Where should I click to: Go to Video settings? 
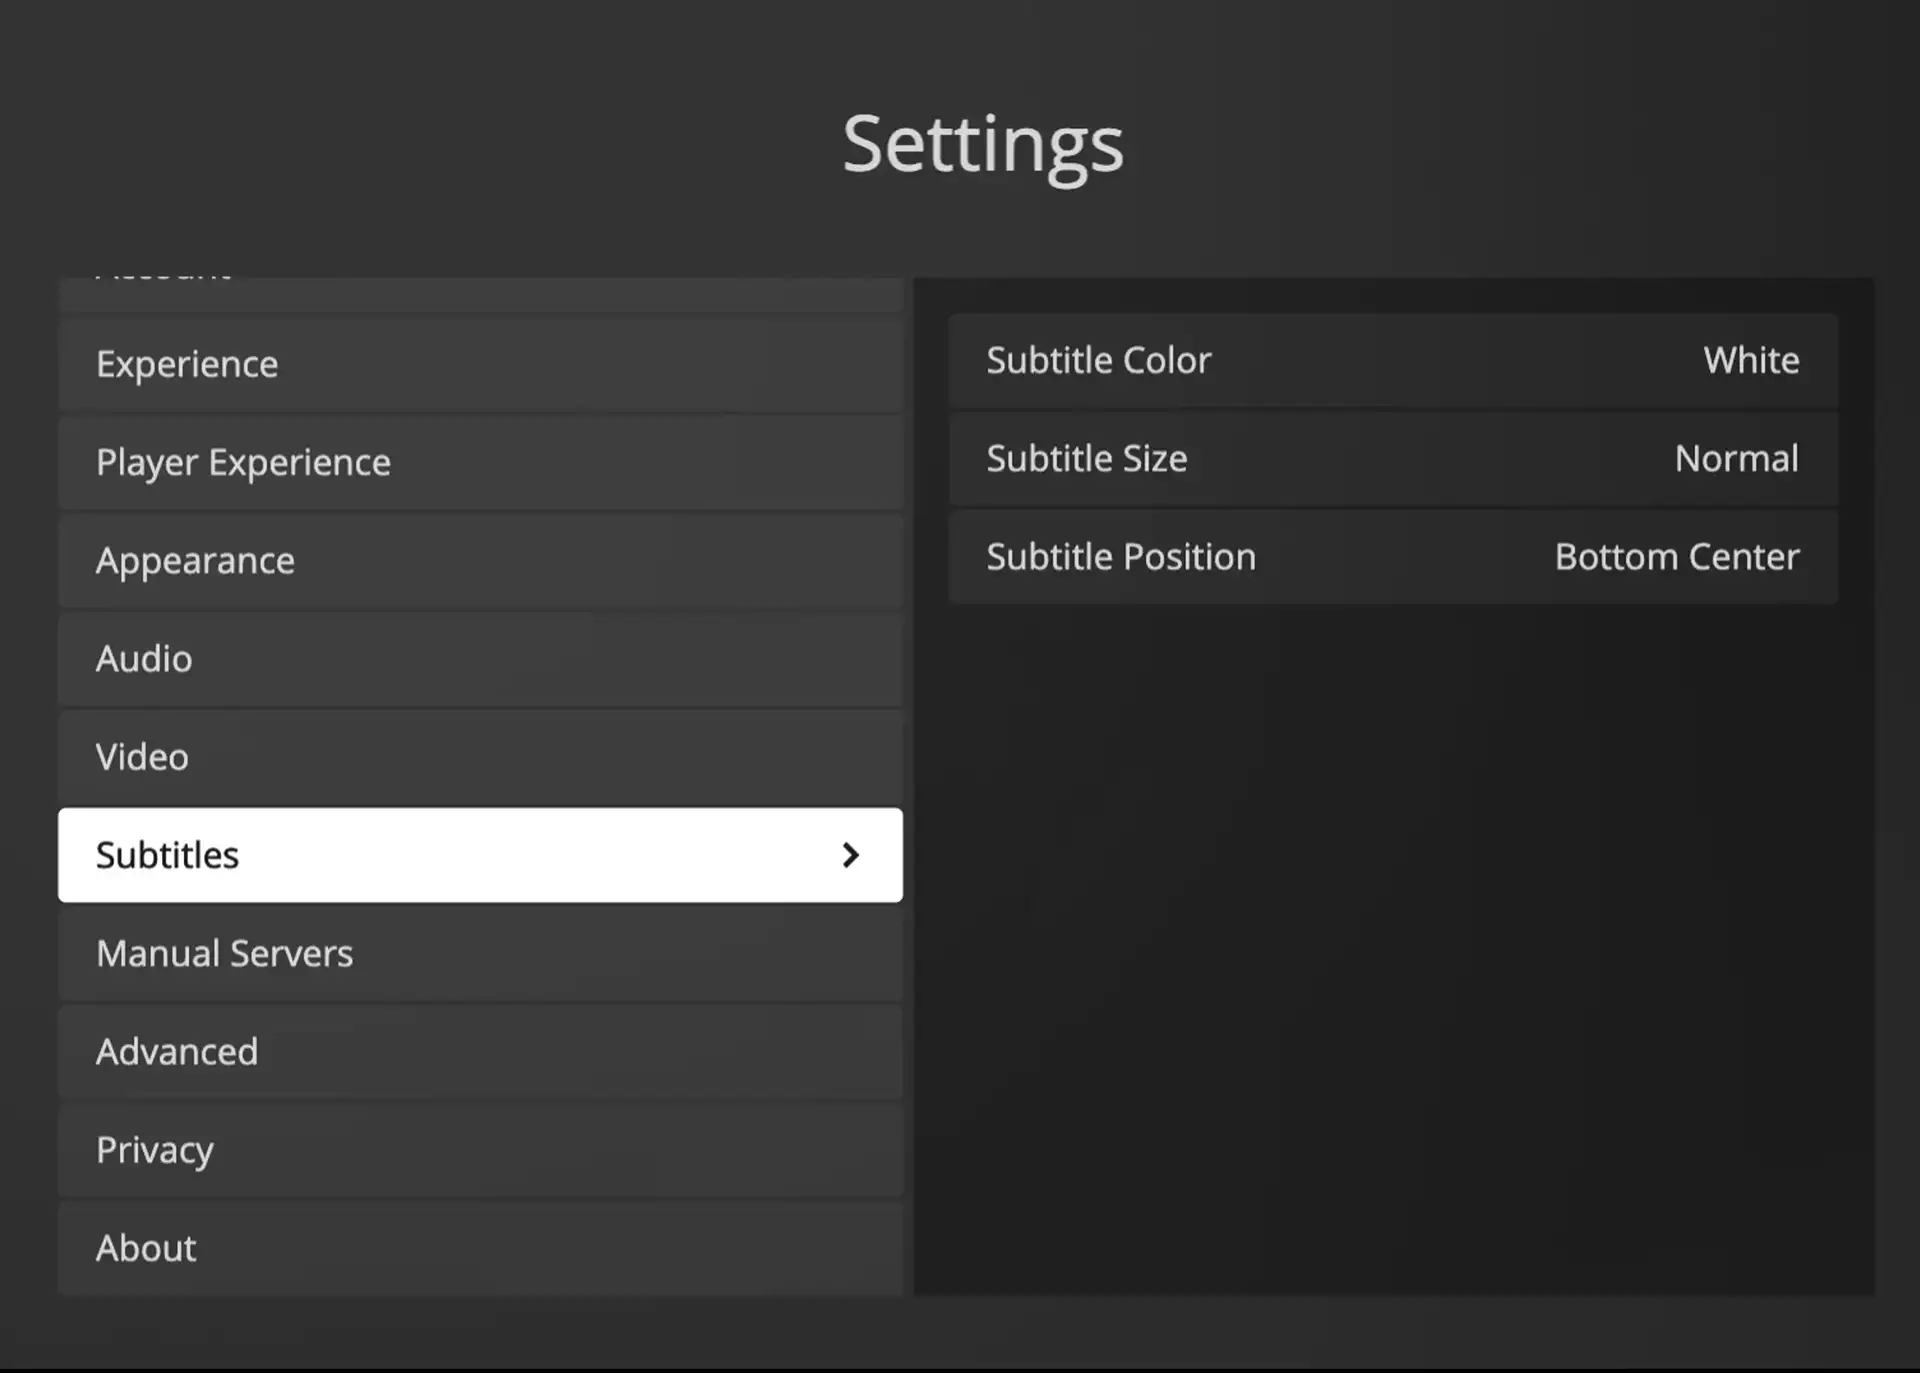[480, 757]
